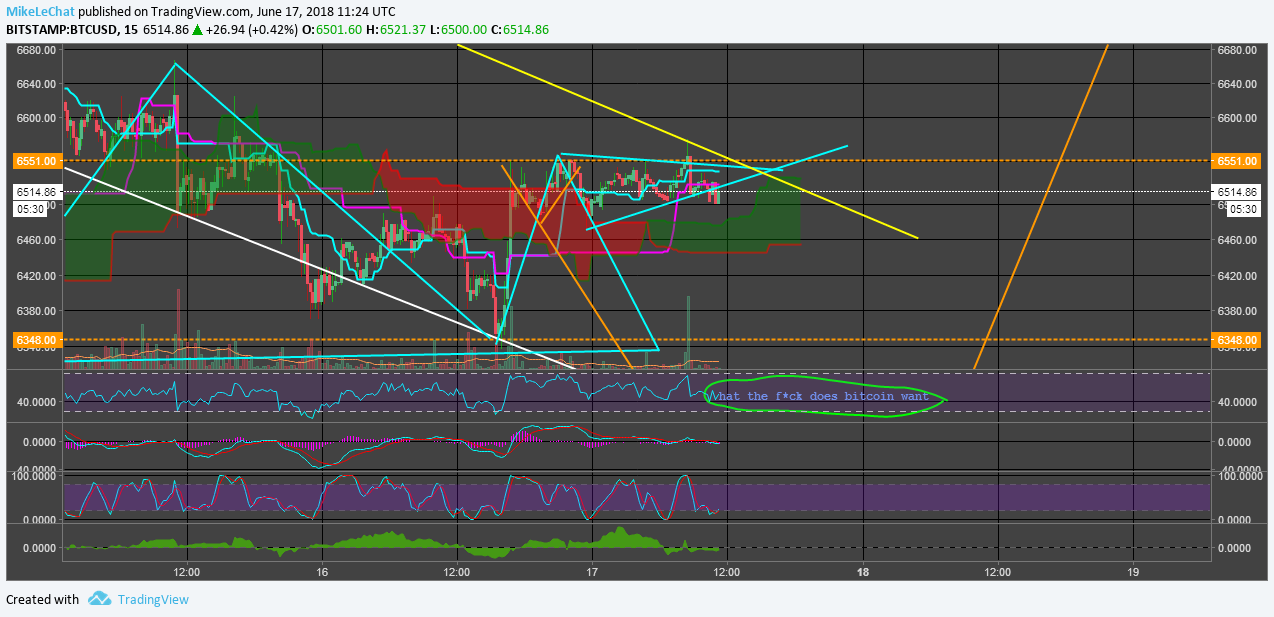Click date label 17 on time axis
The image size is (1274, 617).
(x=591, y=572)
